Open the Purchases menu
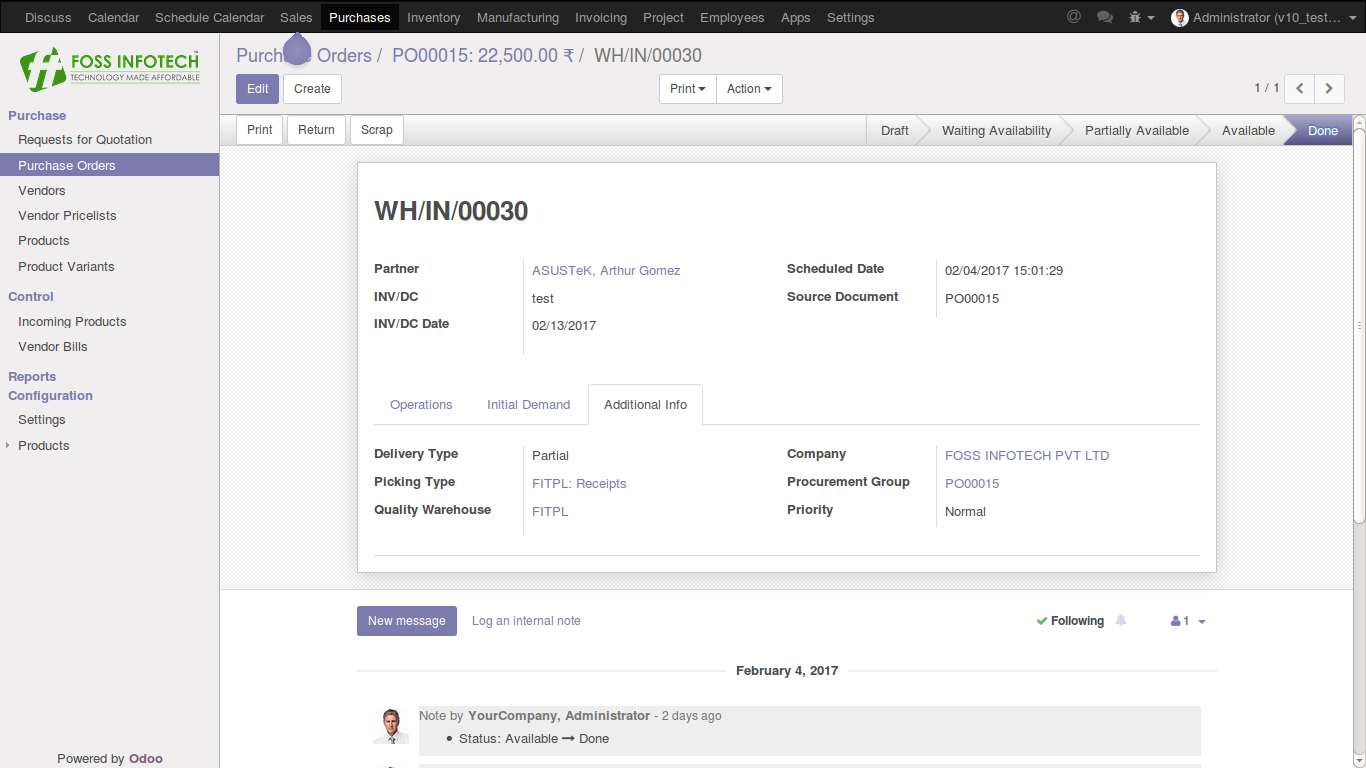 (360, 17)
